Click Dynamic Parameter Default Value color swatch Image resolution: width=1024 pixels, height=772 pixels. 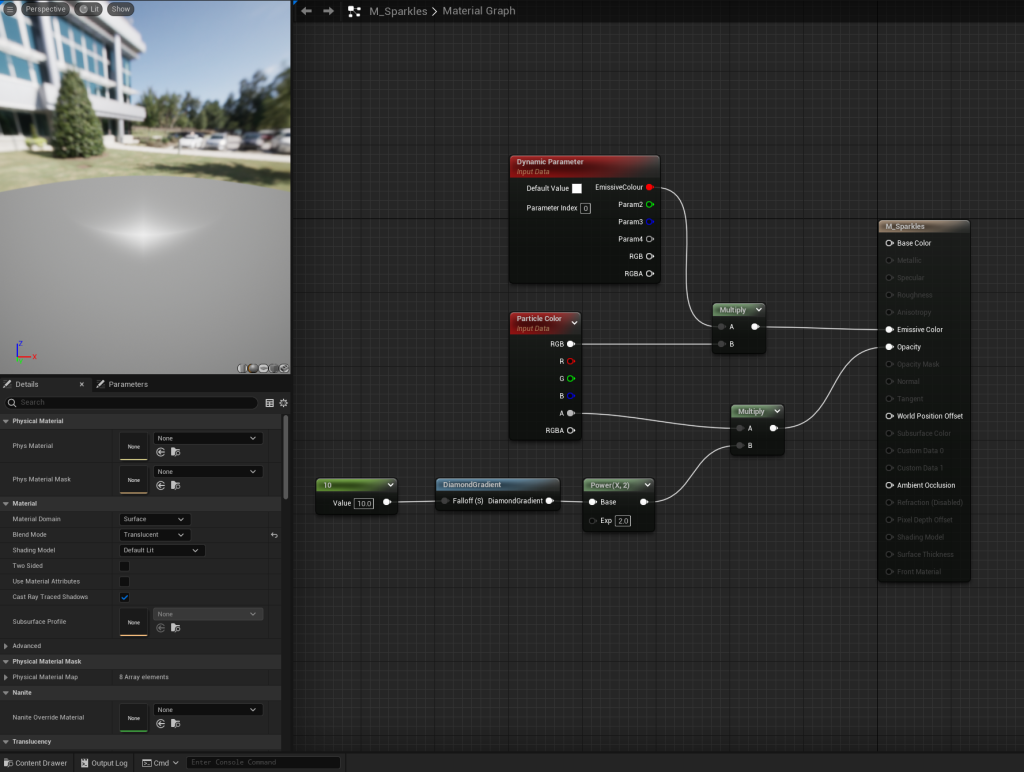(x=577, y=188)
